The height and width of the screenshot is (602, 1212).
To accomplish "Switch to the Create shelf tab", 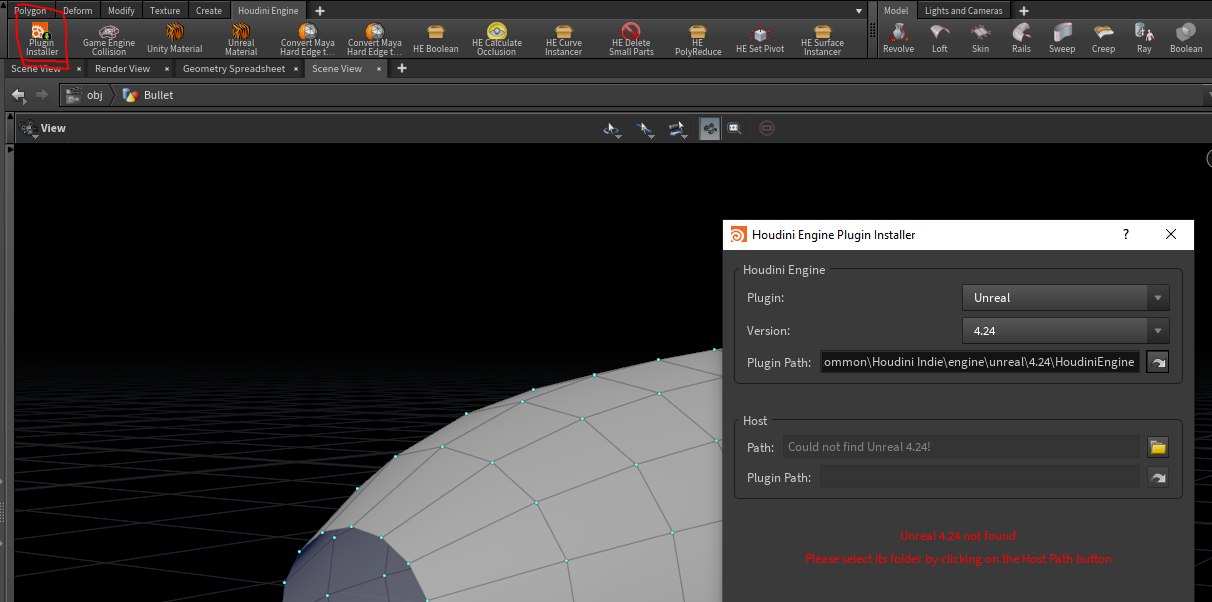I will (209, 10).
